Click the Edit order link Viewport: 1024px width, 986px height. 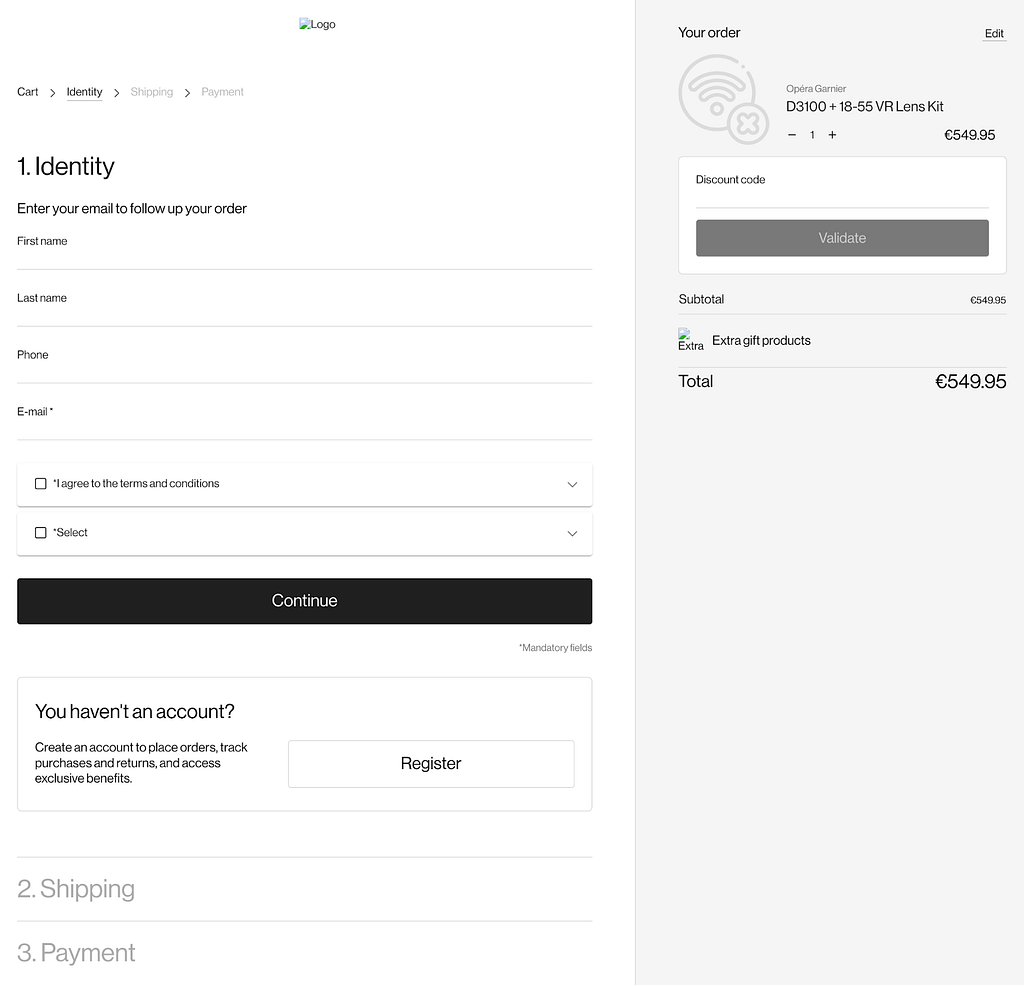(994, 33)
